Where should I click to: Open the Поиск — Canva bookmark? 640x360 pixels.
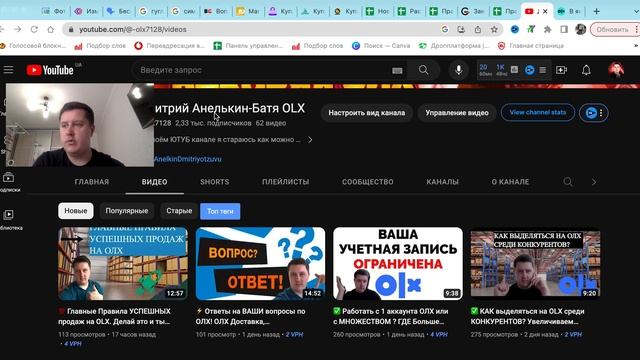(x=381, y=46)
